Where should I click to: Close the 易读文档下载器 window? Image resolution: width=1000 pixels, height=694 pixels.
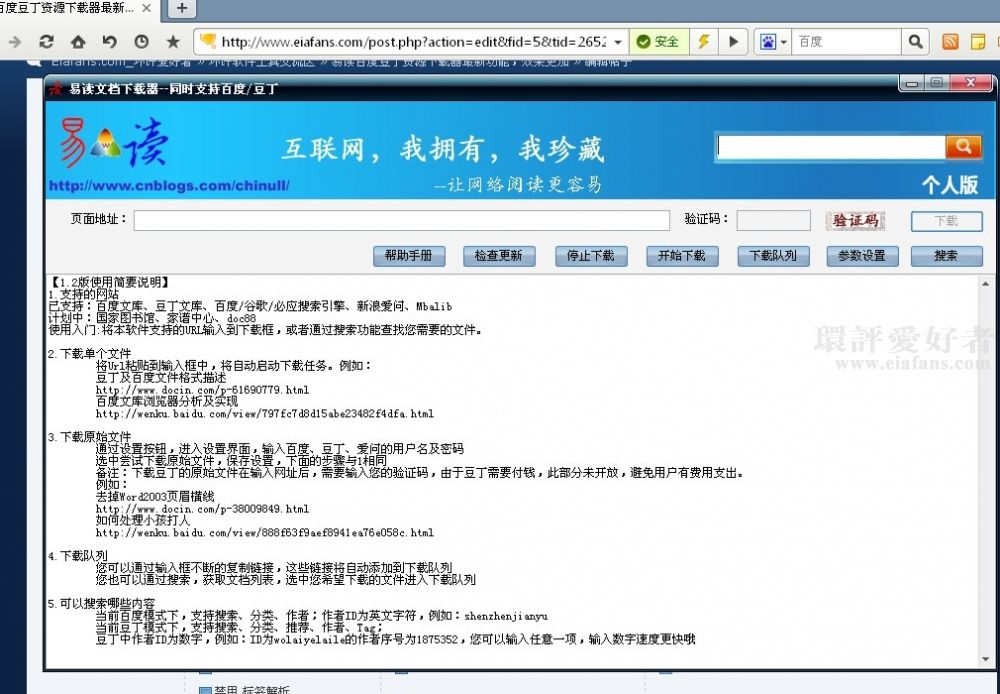click(x=971, y=83)
